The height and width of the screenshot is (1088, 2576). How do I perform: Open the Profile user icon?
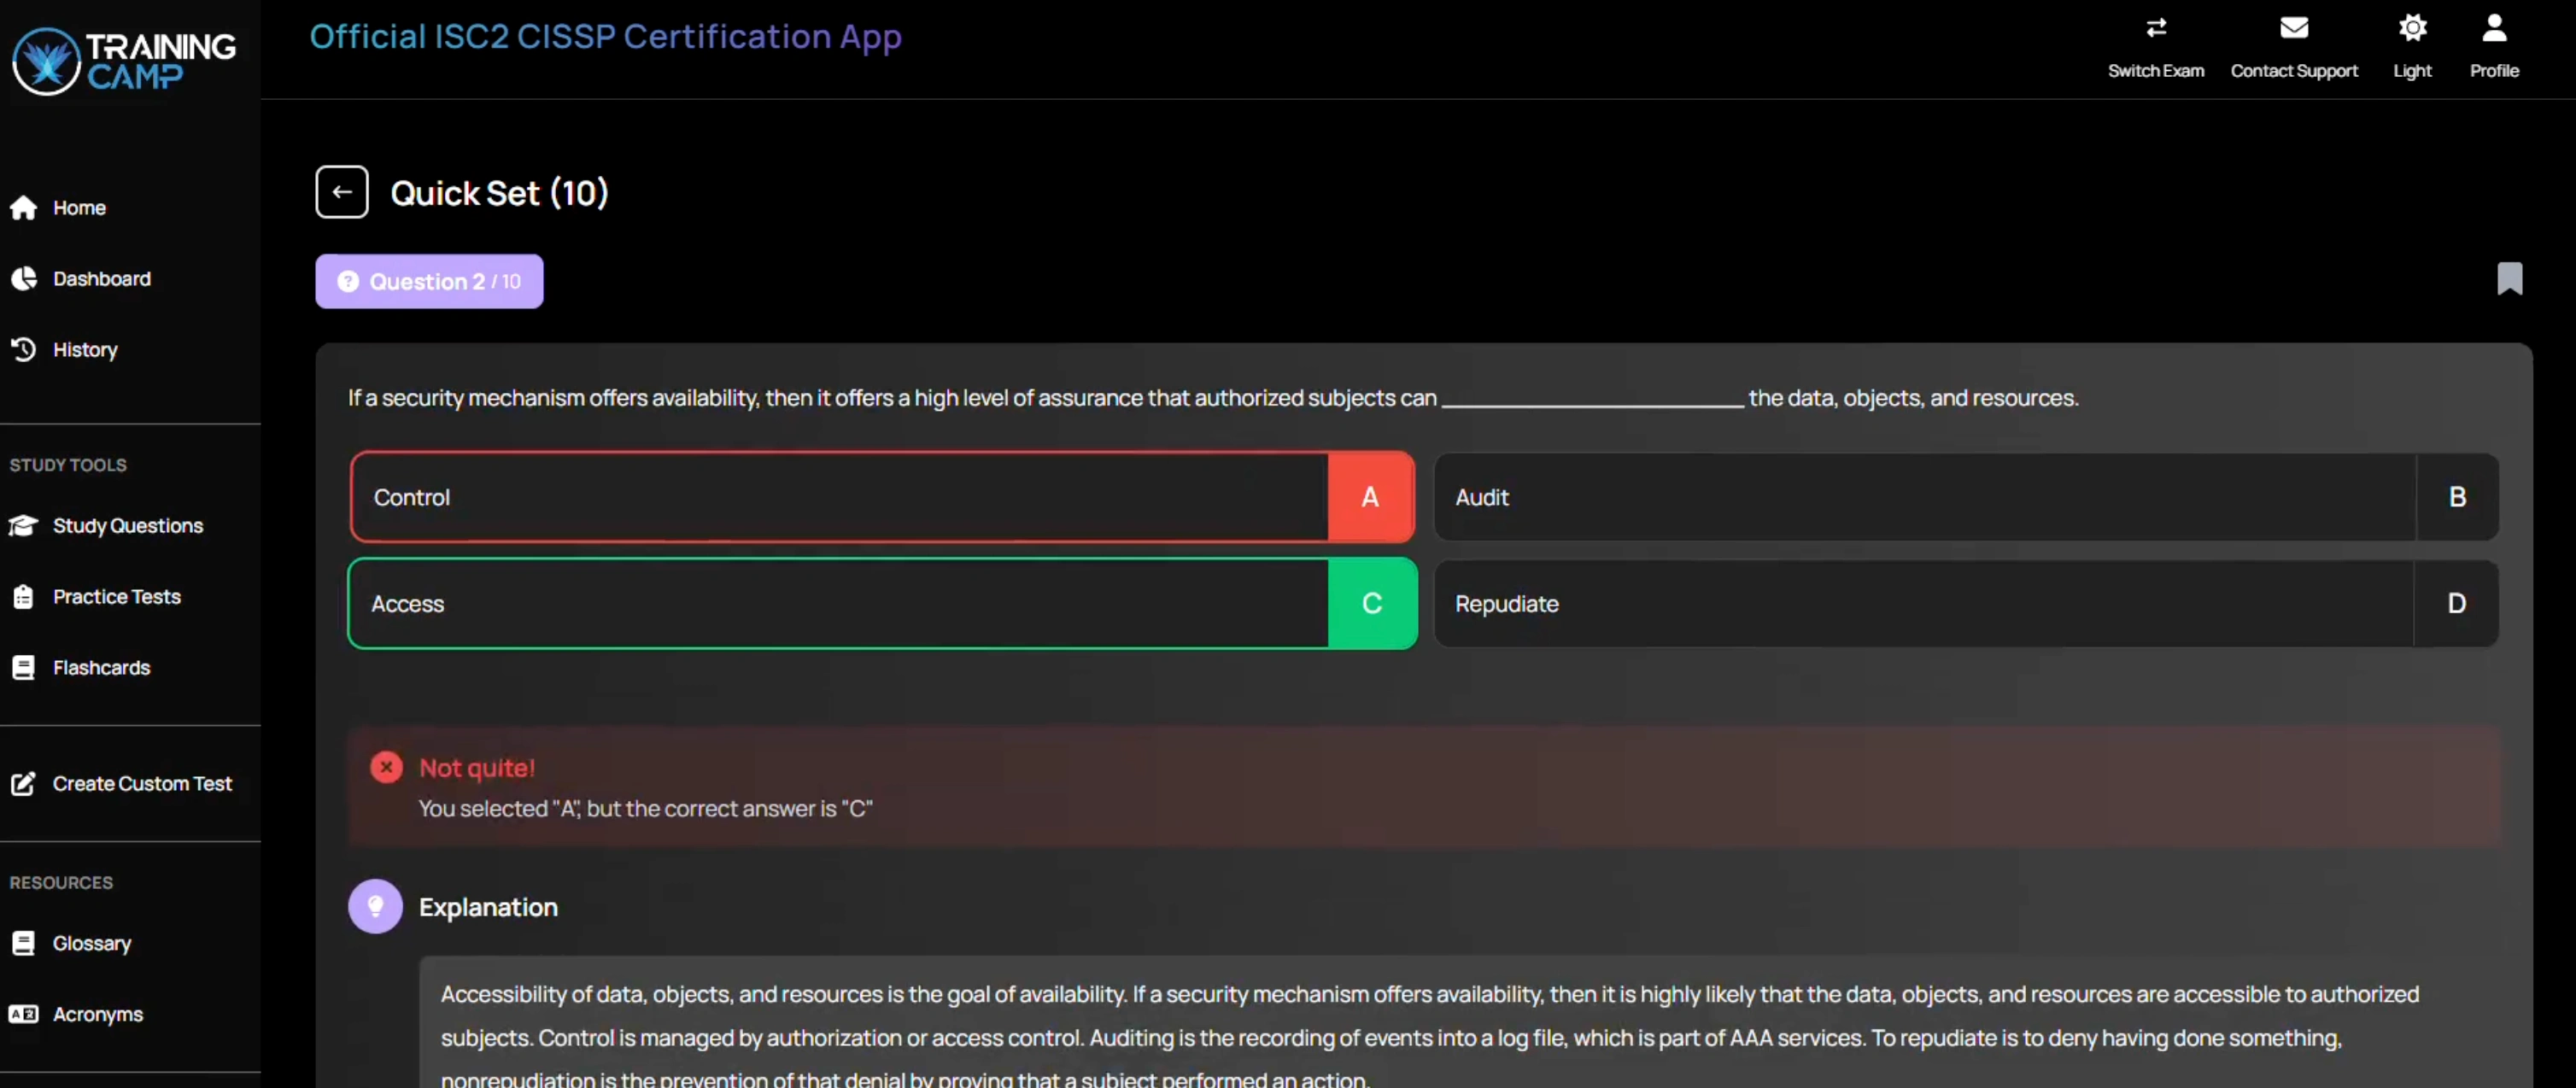pos(2493,28)
